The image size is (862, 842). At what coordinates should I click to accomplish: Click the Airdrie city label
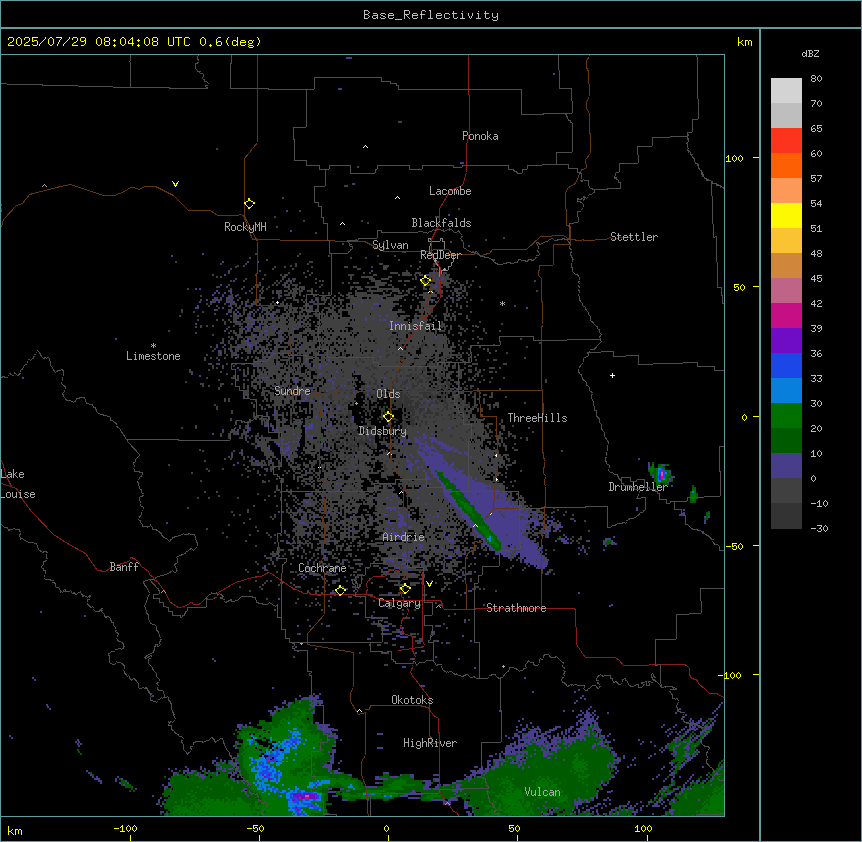click(404, 537)
